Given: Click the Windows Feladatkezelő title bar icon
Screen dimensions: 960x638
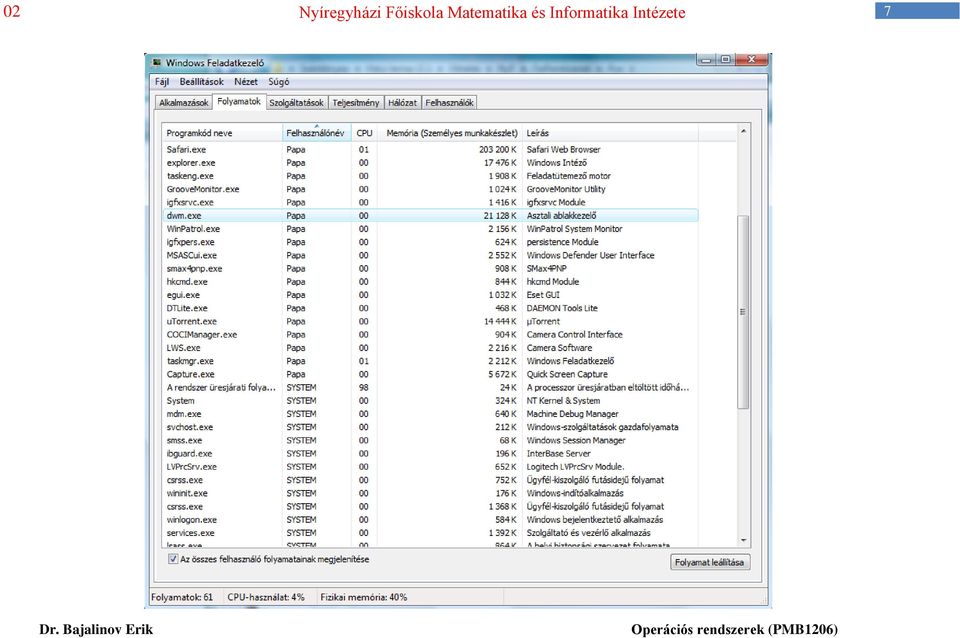Looking at the screenshot, I should tap(157, 62).
